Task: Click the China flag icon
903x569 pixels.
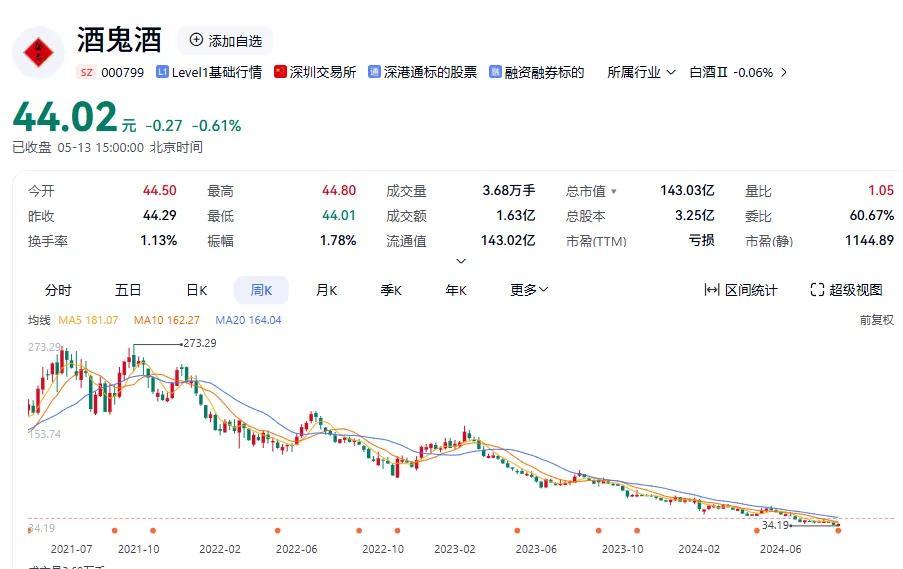Action: (x=280, y=72)
